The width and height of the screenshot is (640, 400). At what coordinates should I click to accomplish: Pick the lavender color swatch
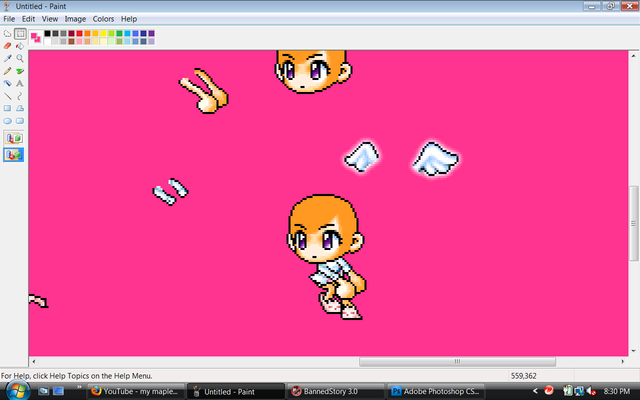tap(151, 41)
